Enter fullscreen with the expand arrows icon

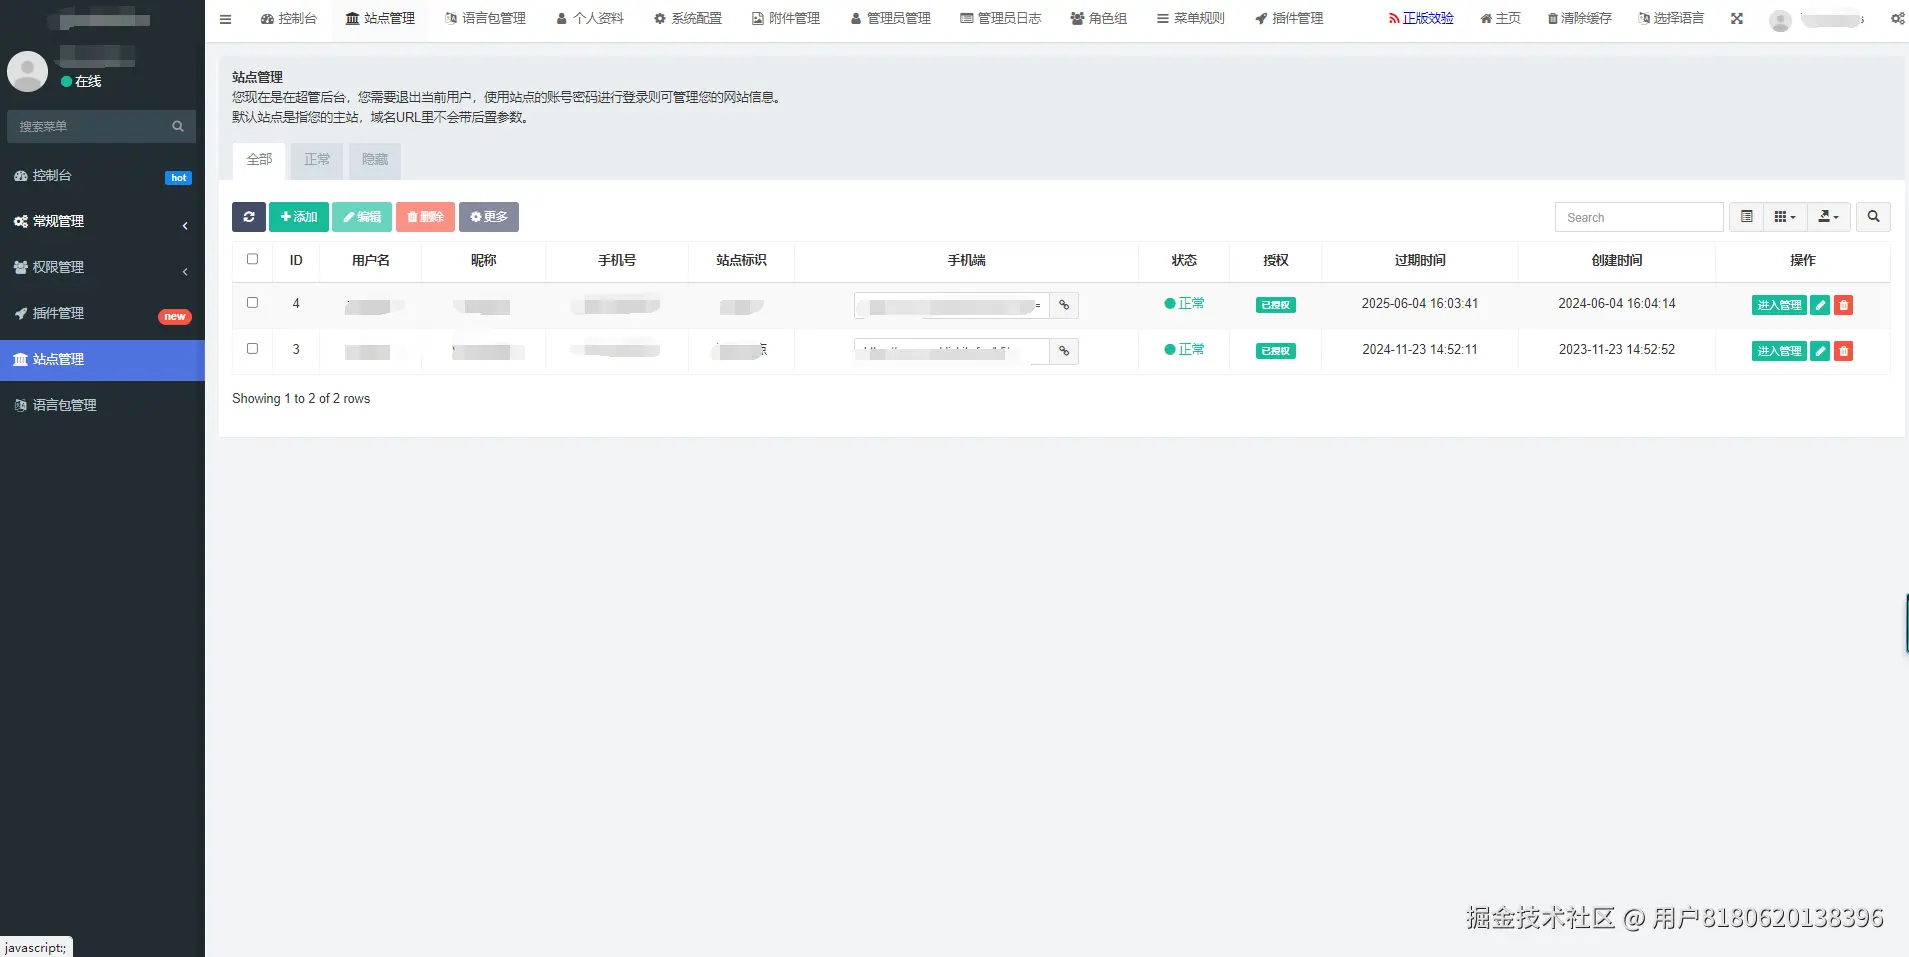1737,19
